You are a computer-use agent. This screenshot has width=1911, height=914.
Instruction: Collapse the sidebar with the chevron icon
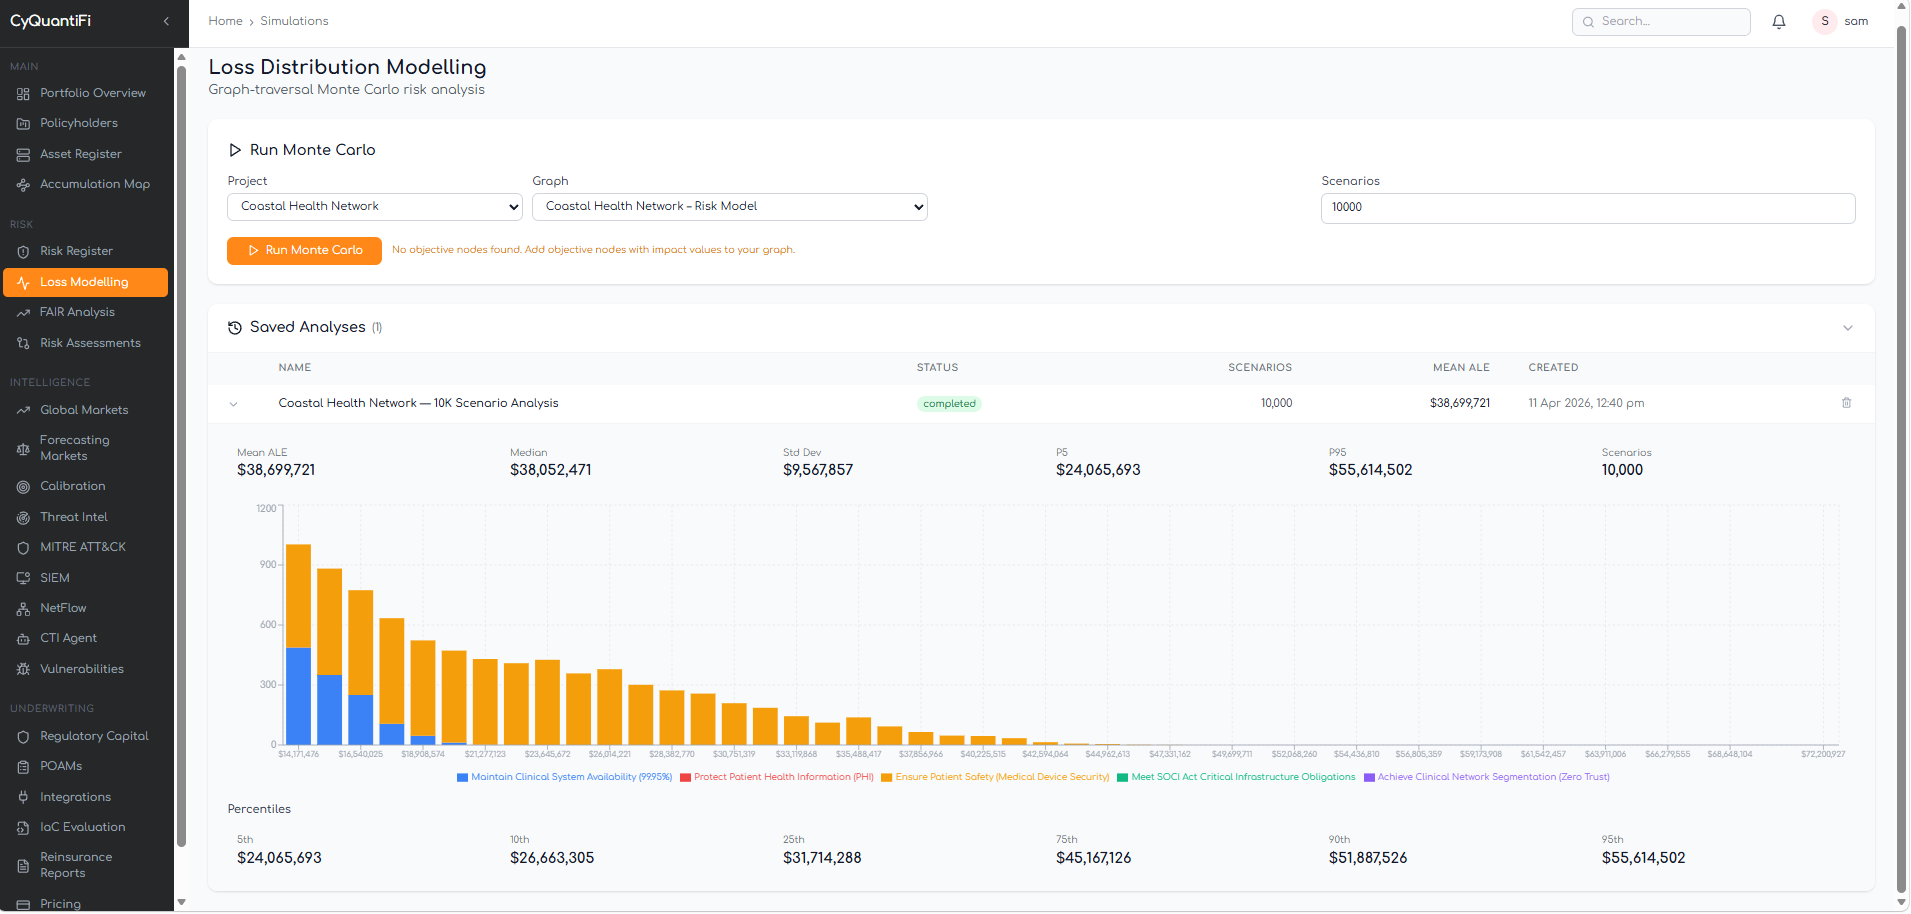pos(166,21)
